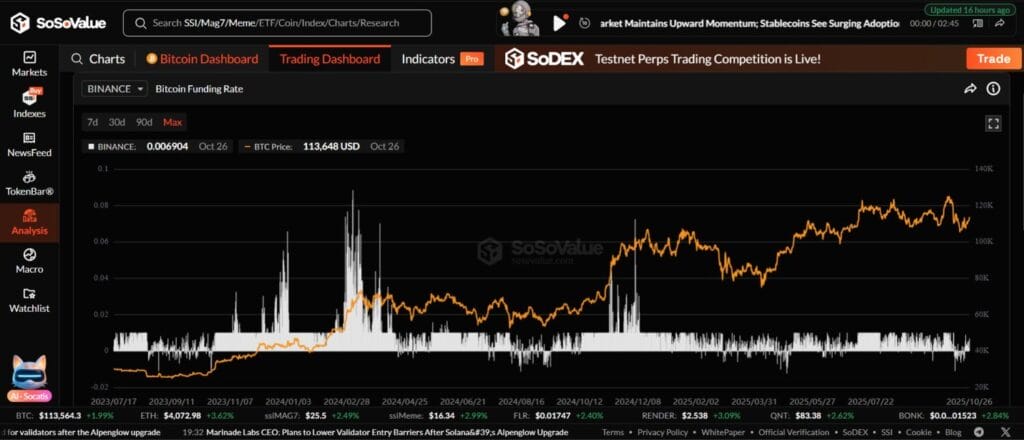This screenshot has height=440, width=1024.
Task: Open the Macro sidebar section
Action: [29, 261]
